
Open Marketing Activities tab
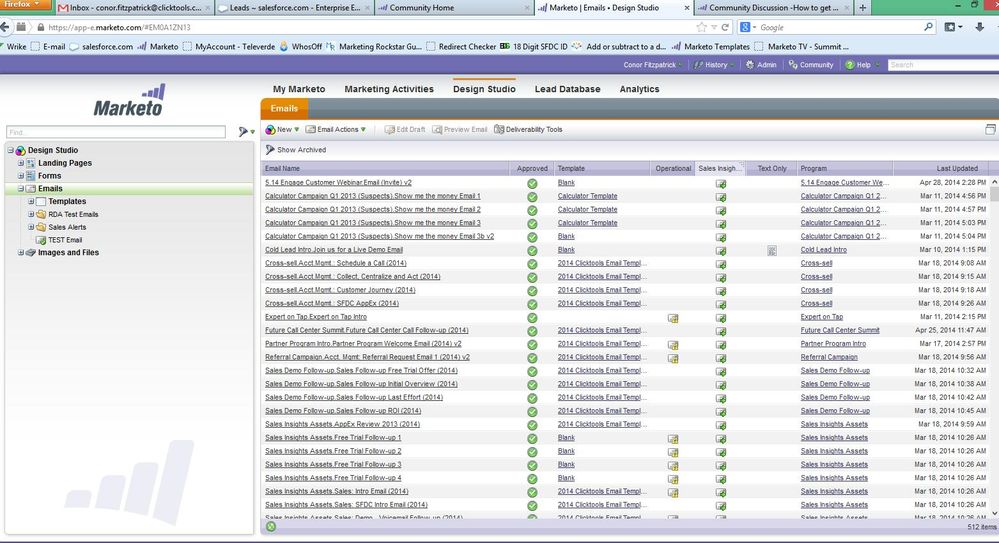[389, 89]
